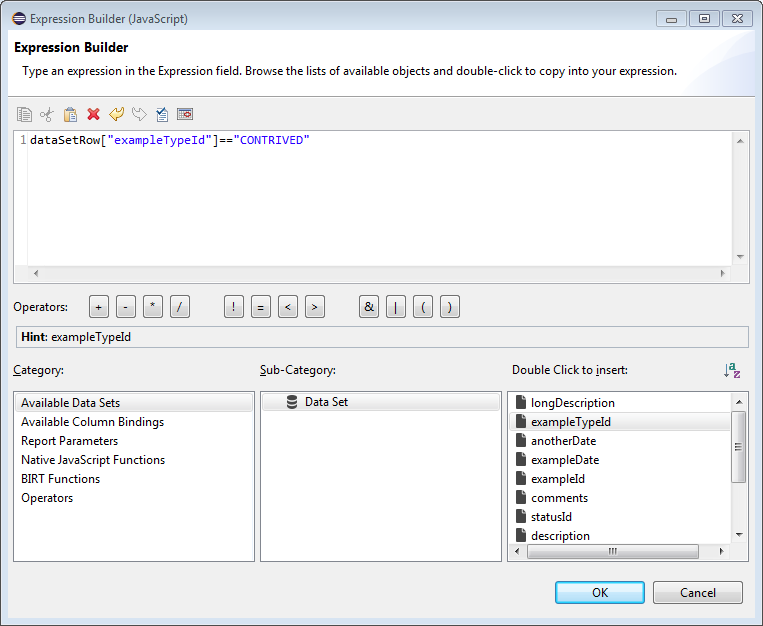Minimize the Expression Builder window
The image size is (763, 626).
tap(672, 18)
